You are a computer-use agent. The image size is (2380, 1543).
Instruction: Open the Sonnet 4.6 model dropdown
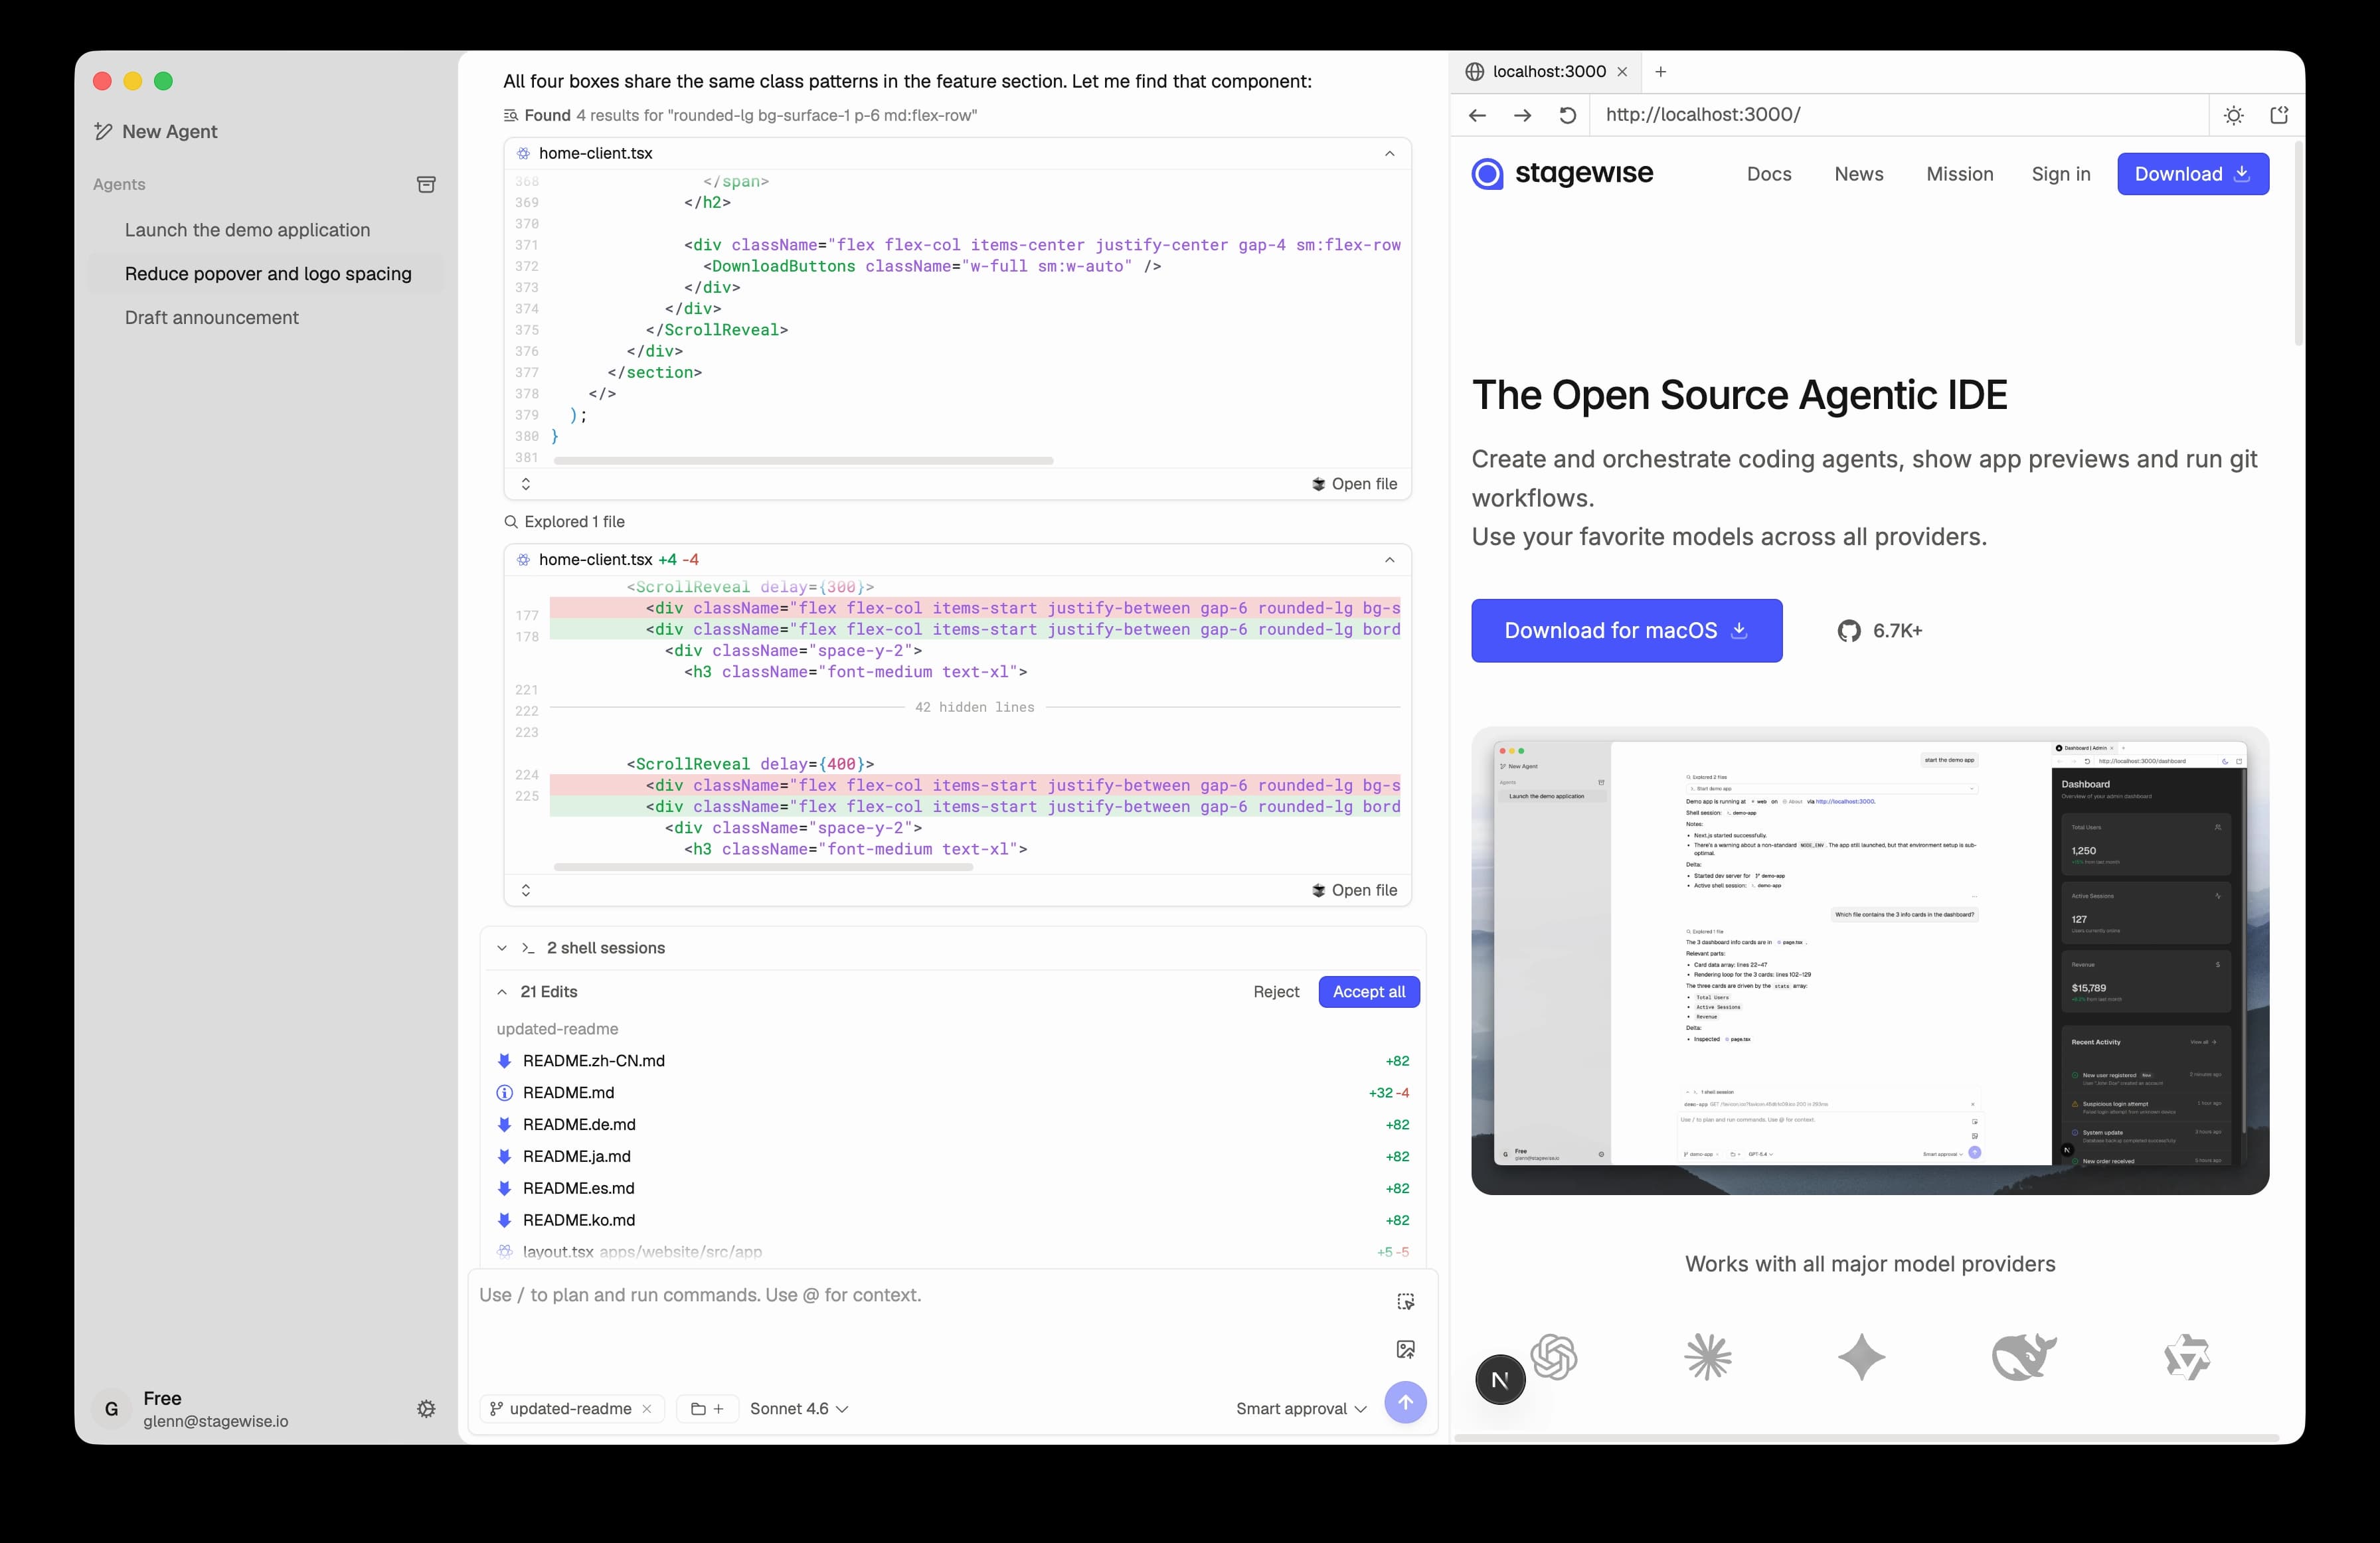pyautogui.click(x=799, y=1409)
